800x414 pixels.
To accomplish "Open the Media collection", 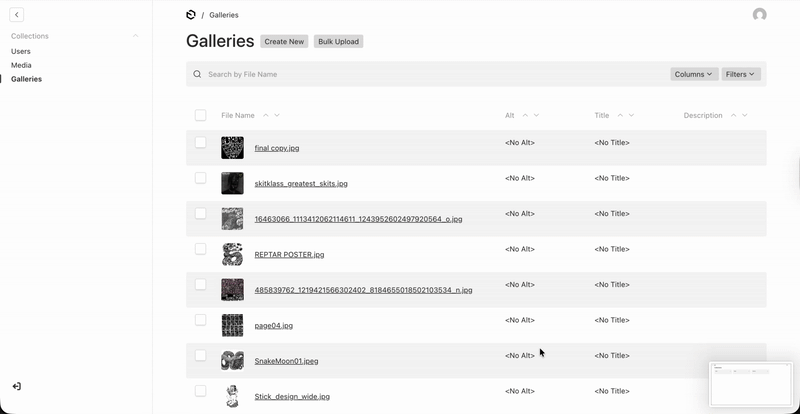I will pyautogui.click(x=21, y=65).
